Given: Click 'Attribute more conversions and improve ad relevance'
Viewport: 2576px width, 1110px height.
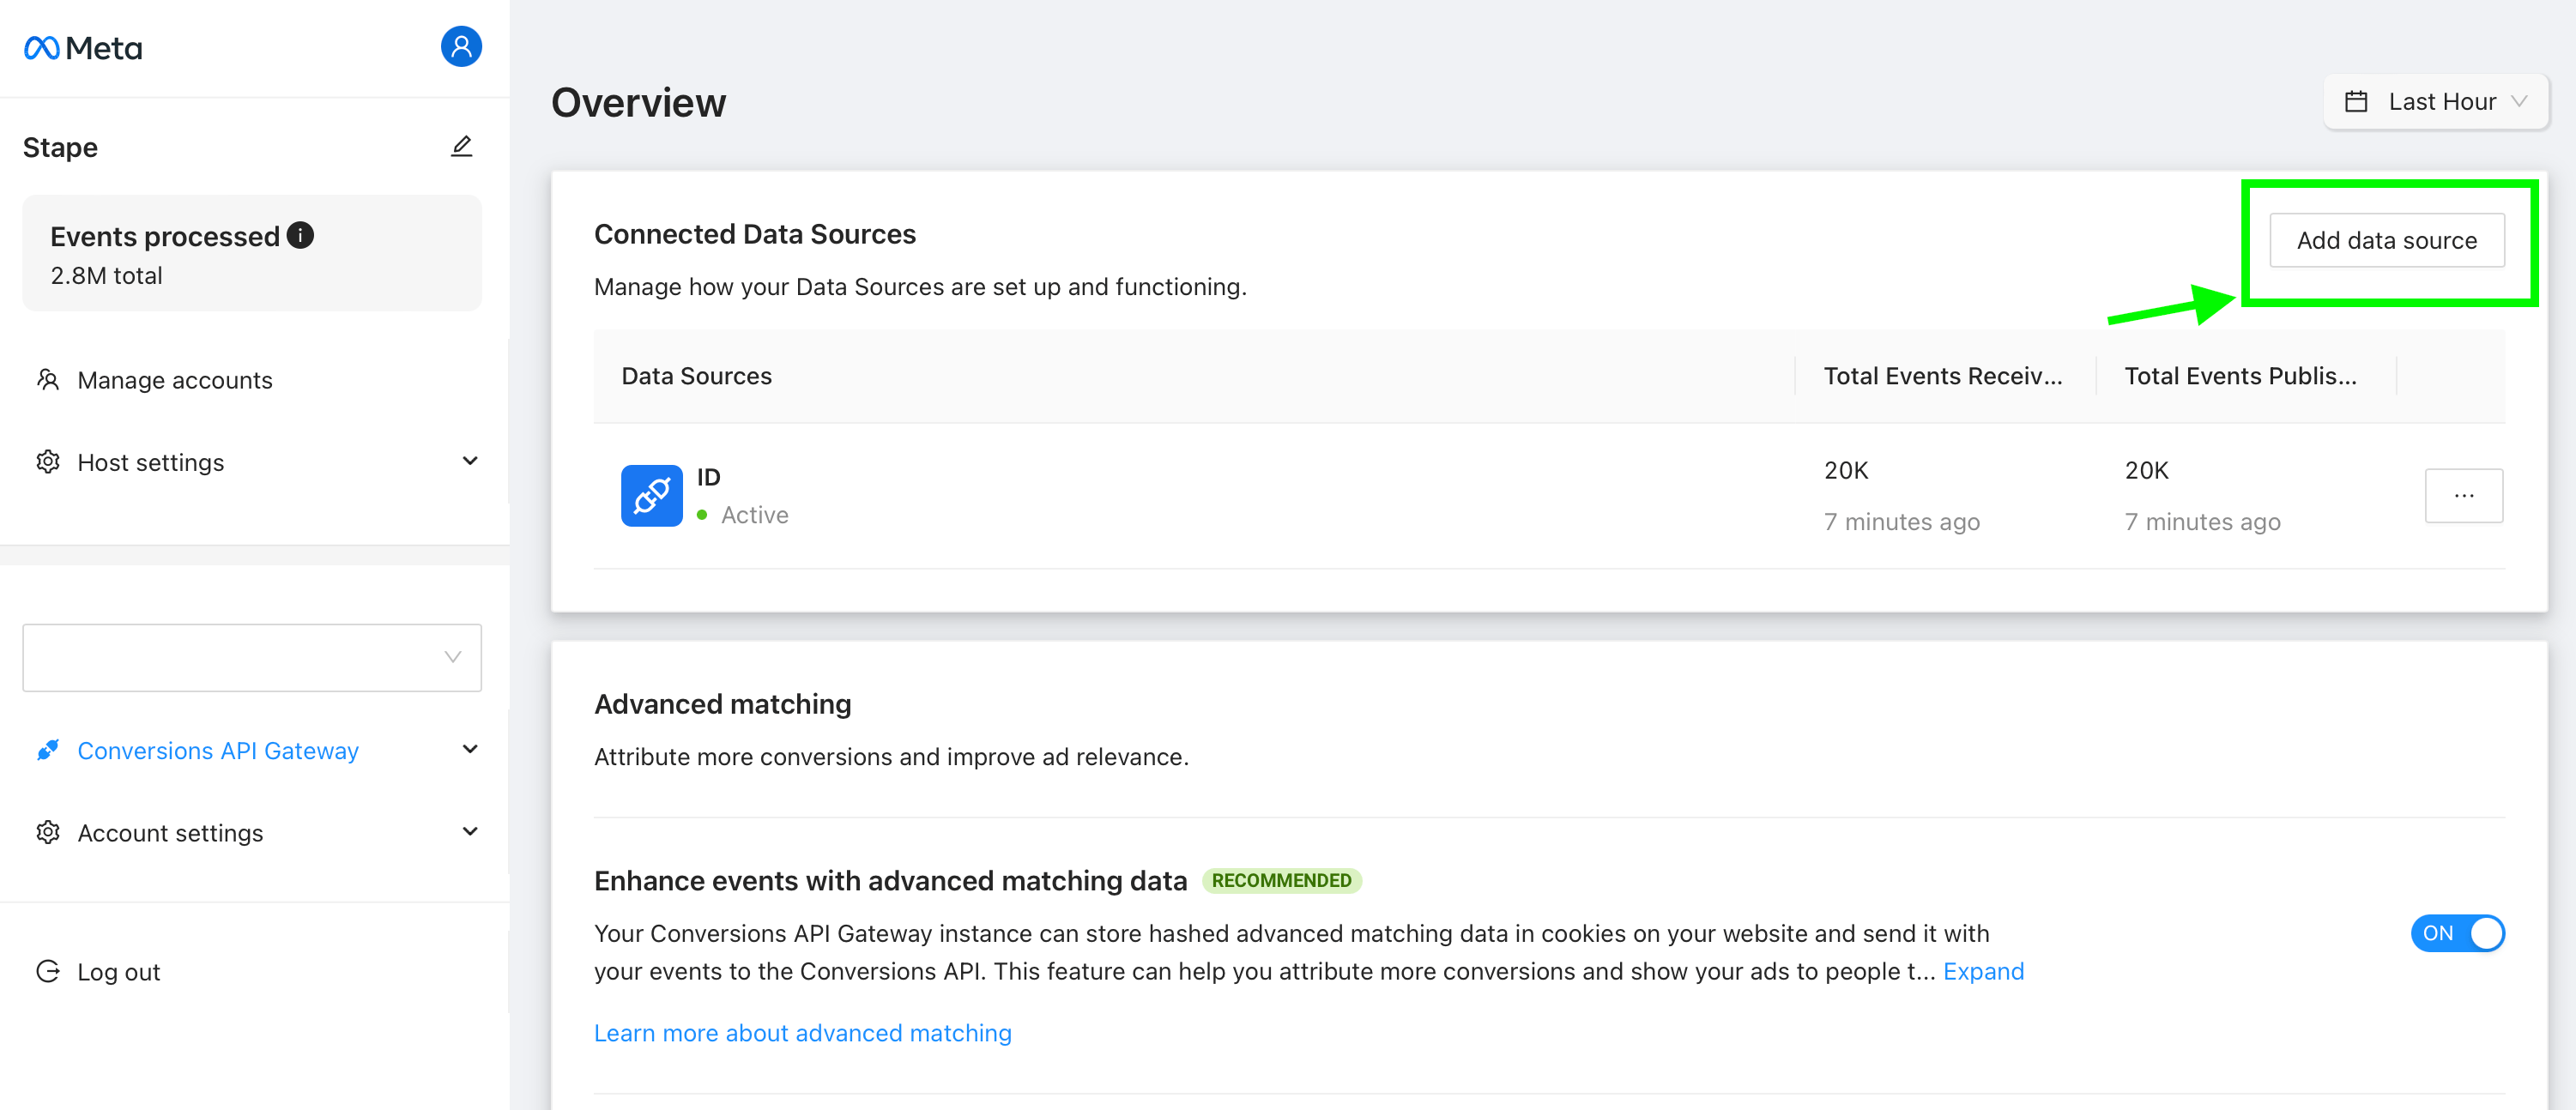Looking at the screenshot, I should 891,757.
